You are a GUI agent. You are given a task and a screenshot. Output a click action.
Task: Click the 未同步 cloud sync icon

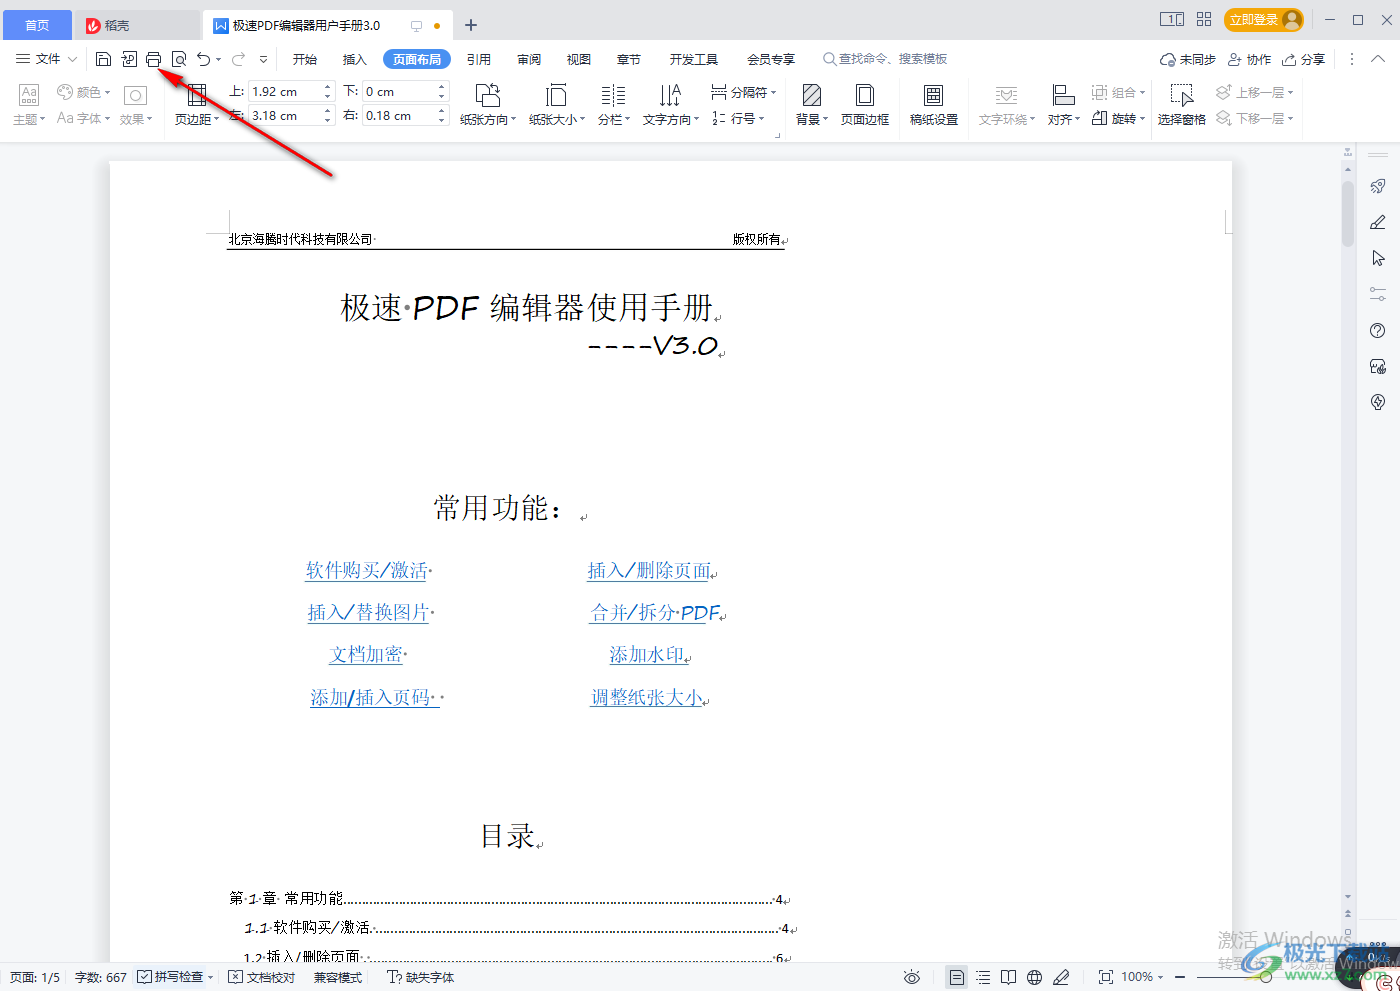[x=1187, y=59]
